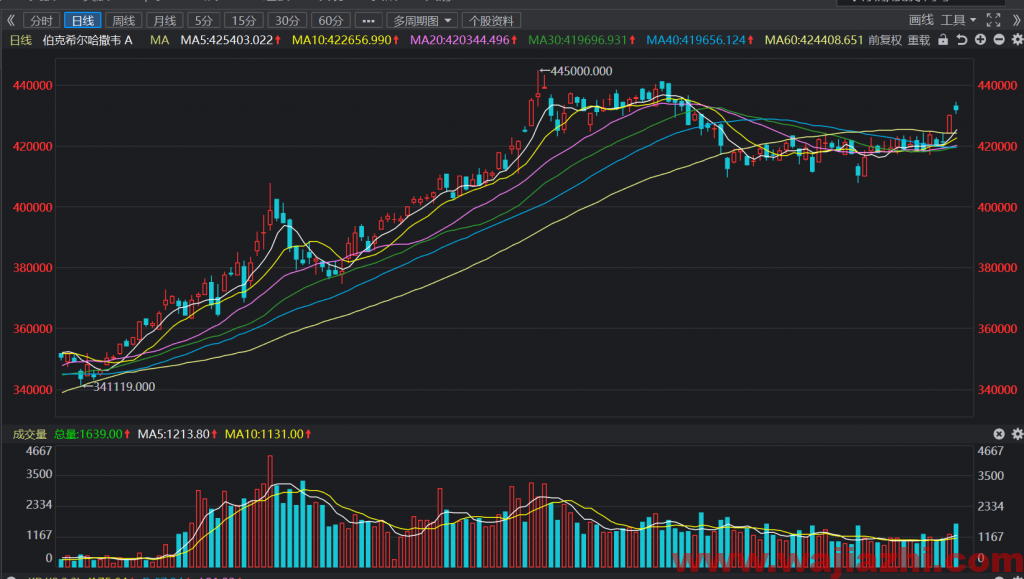This screenshot has width=1024, height=579.
Task: Select the 15分 period tab
Action: pos(244,21)
